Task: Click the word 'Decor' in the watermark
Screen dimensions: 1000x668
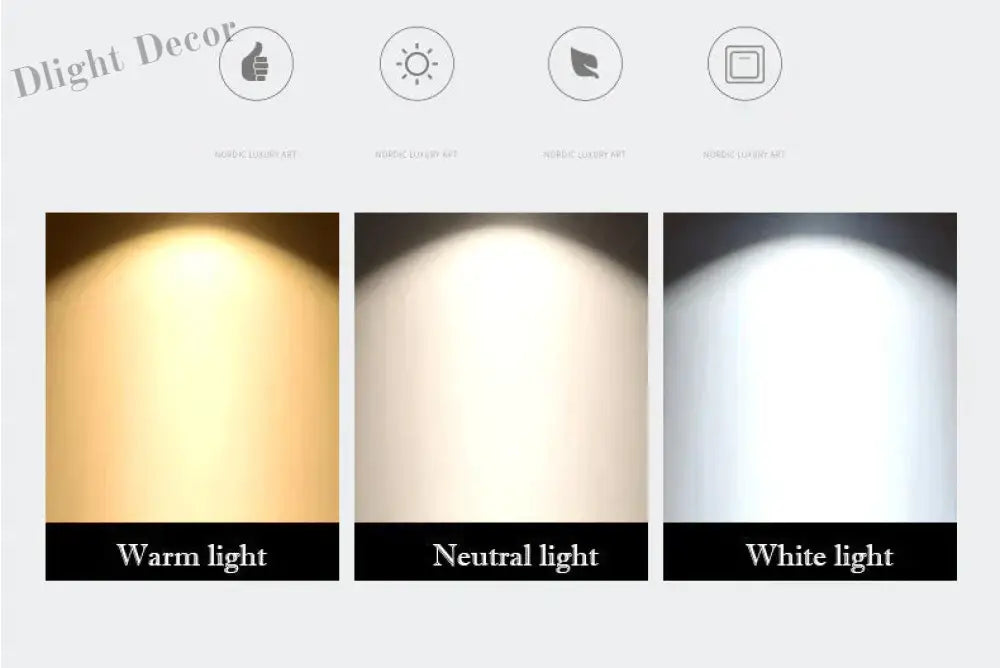Action: [185, 41]
